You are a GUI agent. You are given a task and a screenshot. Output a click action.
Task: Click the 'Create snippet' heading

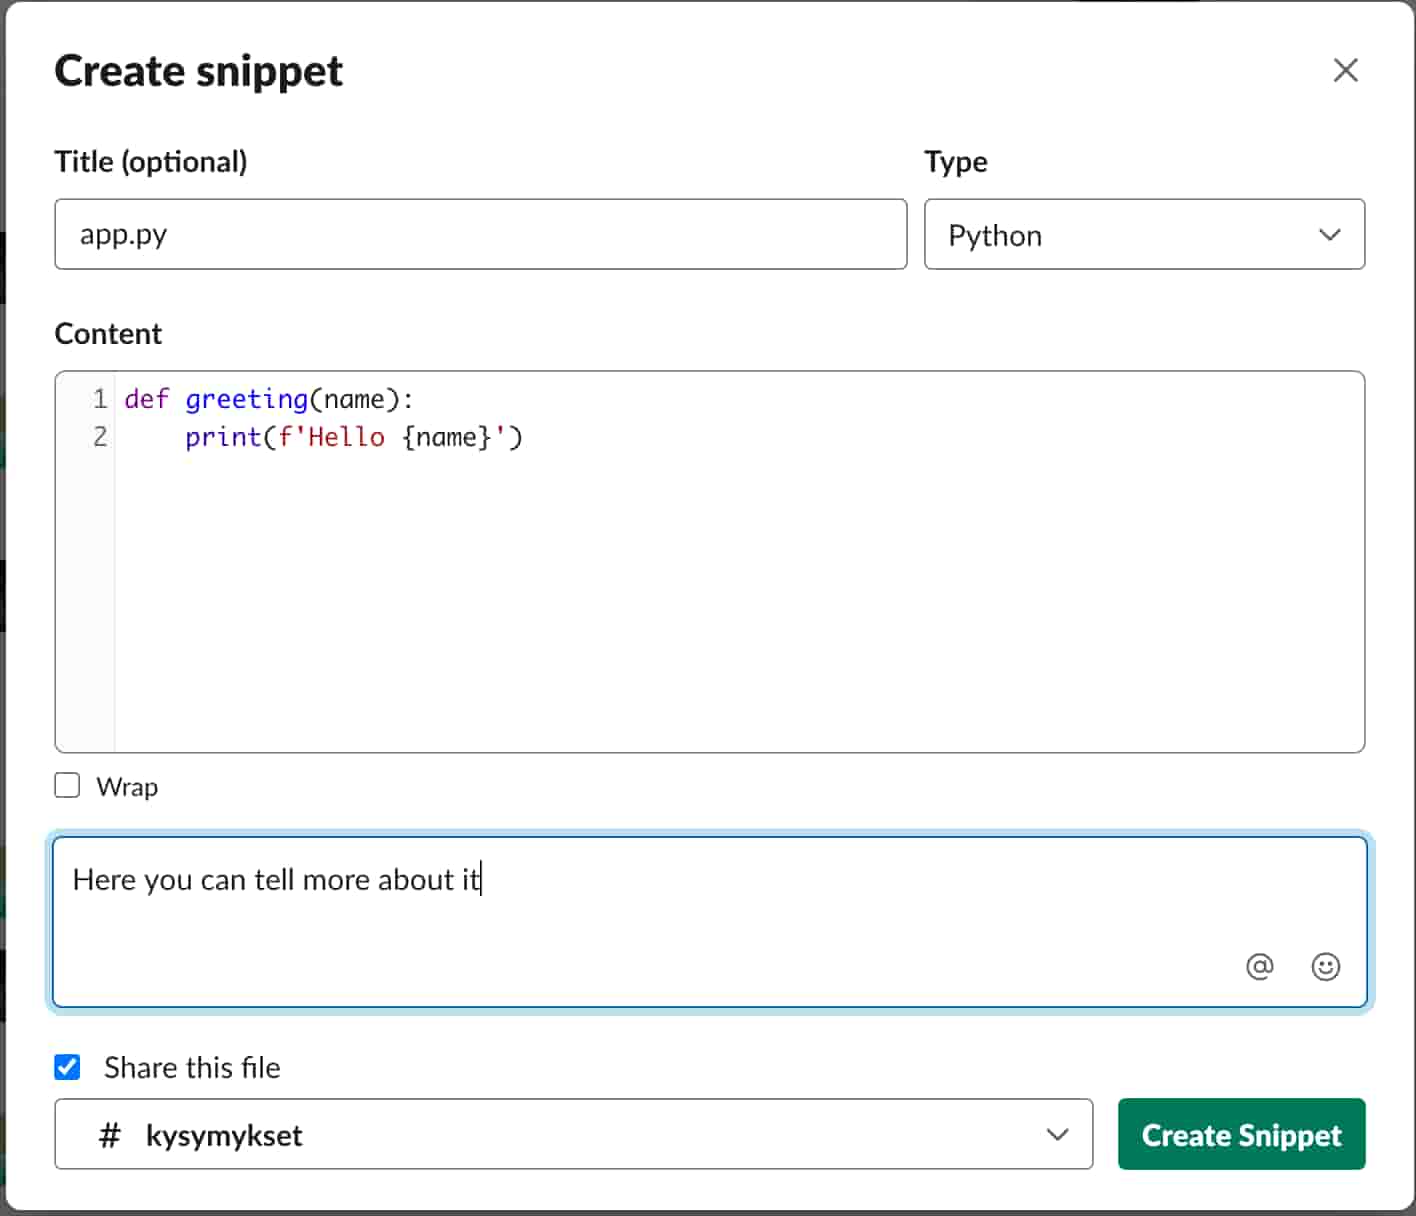coord(199,71)
